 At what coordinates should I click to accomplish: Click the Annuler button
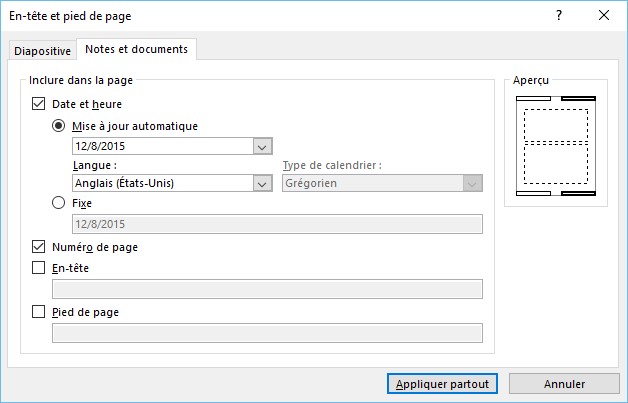tap(564, 384)
